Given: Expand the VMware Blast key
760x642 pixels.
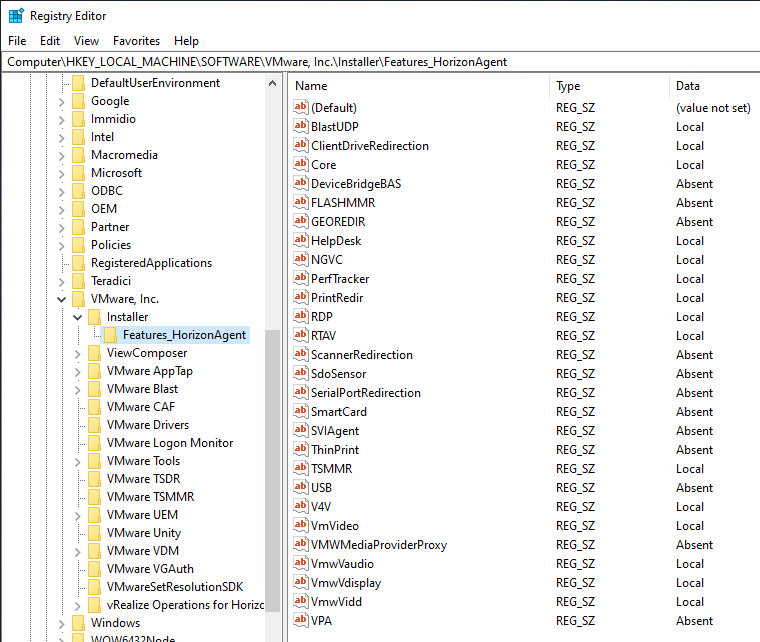Looking at the screenshot, I should [78, 390].
